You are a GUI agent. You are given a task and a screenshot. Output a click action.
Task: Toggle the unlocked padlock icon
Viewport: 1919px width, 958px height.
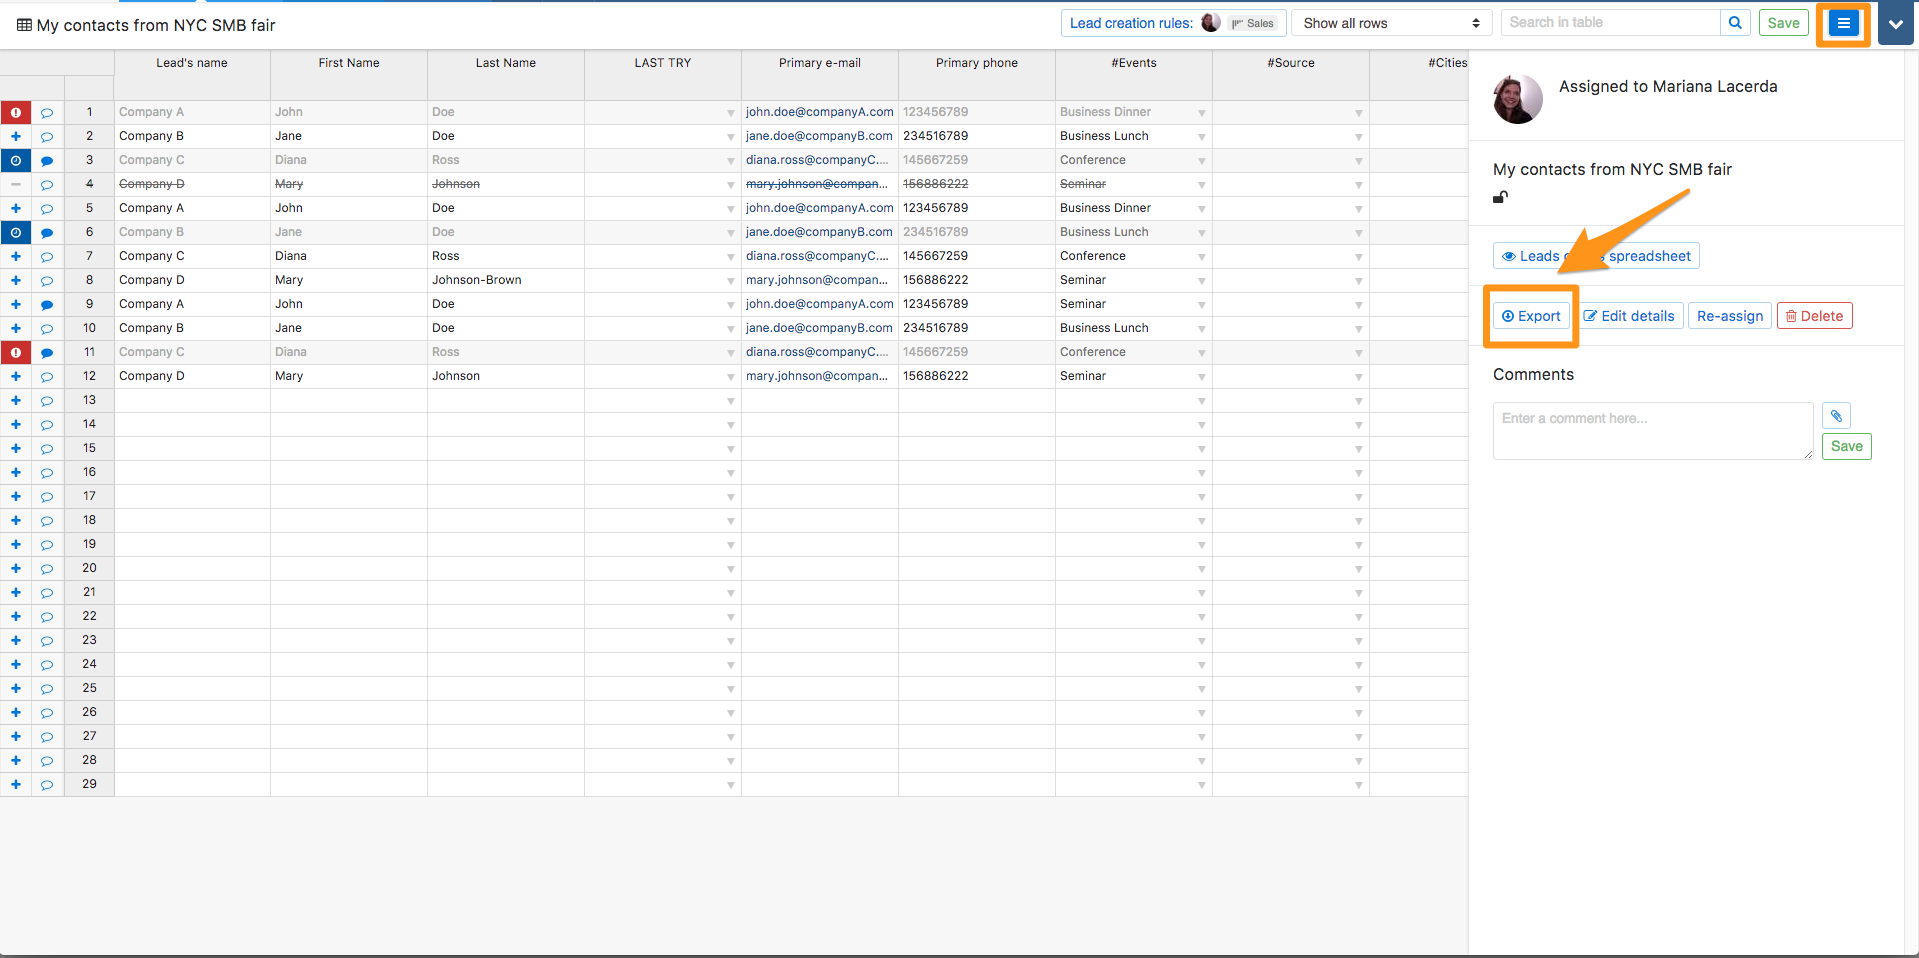click(1500, 197)
